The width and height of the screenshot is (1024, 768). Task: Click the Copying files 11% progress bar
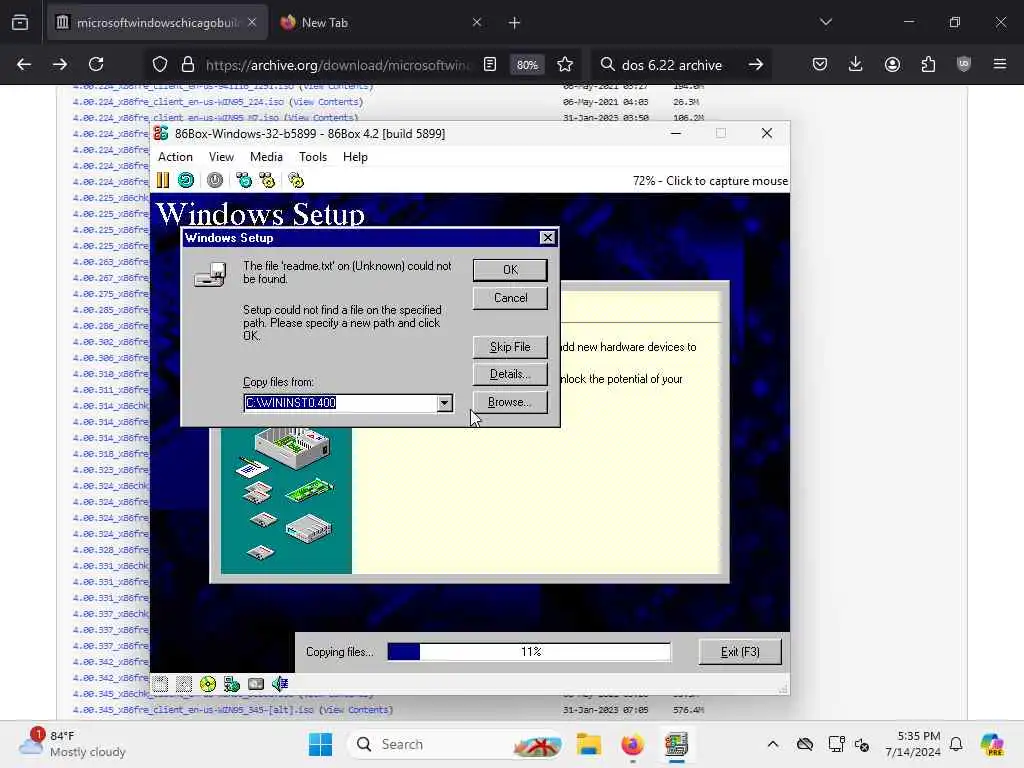point(529,652)
